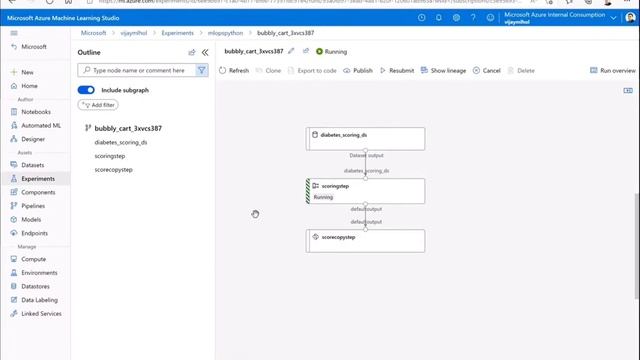Screen dimensions: 640x360
Task: Publish the pipeline
Action: [x=358, y=71]
